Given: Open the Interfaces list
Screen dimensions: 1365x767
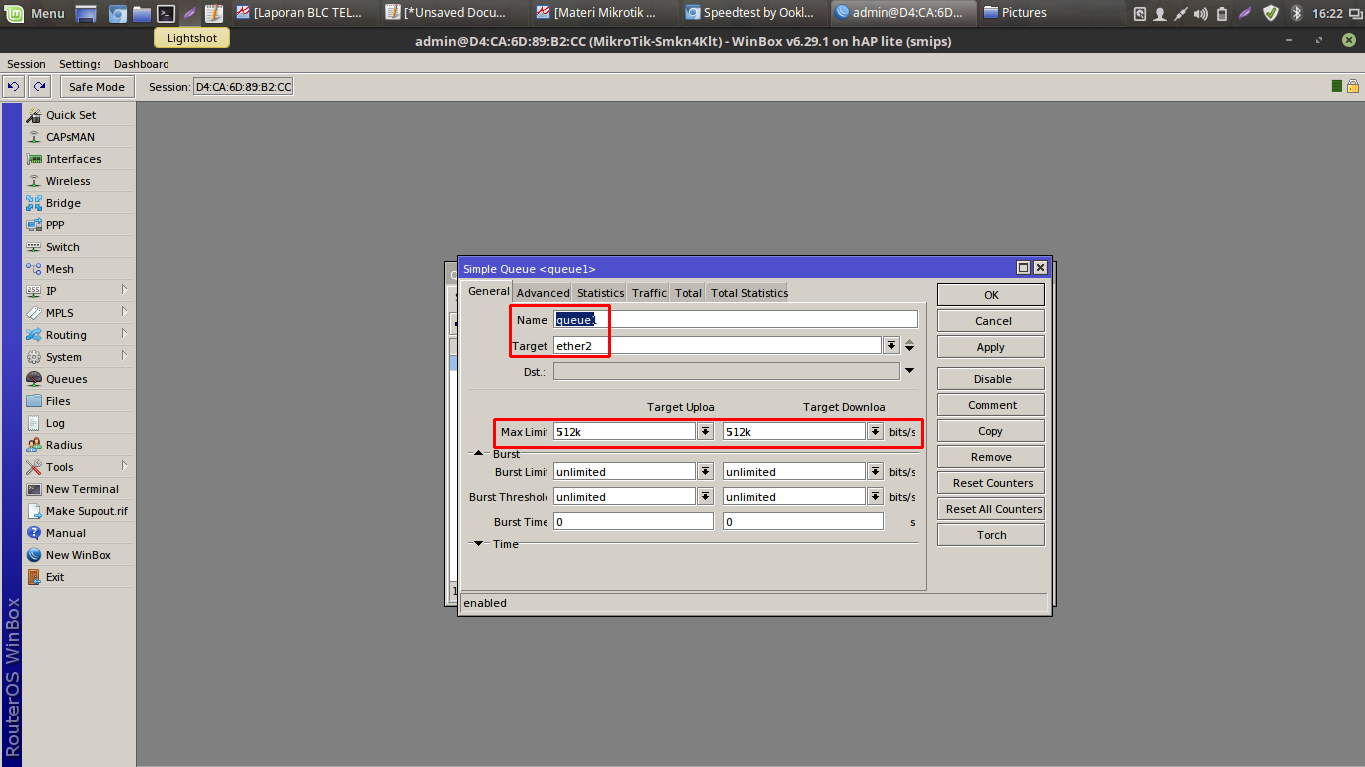Looking at the screenshot, I should pos(79,159).
